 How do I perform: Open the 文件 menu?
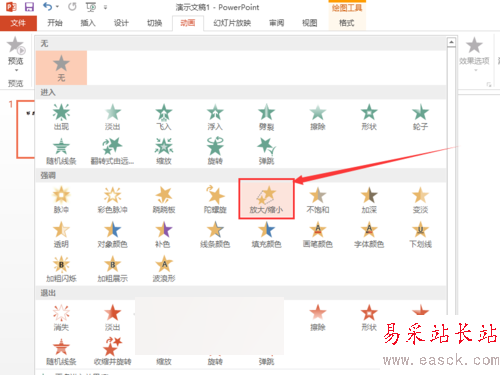click(x=18, y=23)
